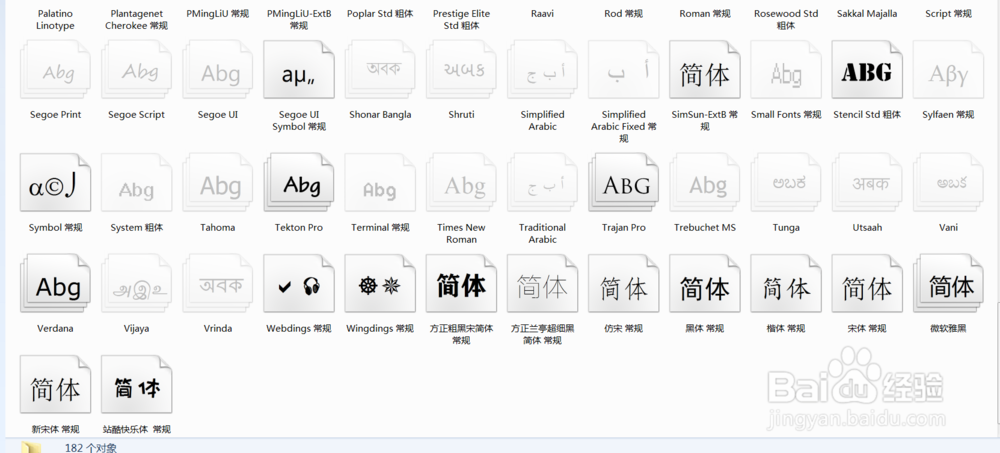
Task: Select the Tekton Pro font icon
Action: coord(299,182)
